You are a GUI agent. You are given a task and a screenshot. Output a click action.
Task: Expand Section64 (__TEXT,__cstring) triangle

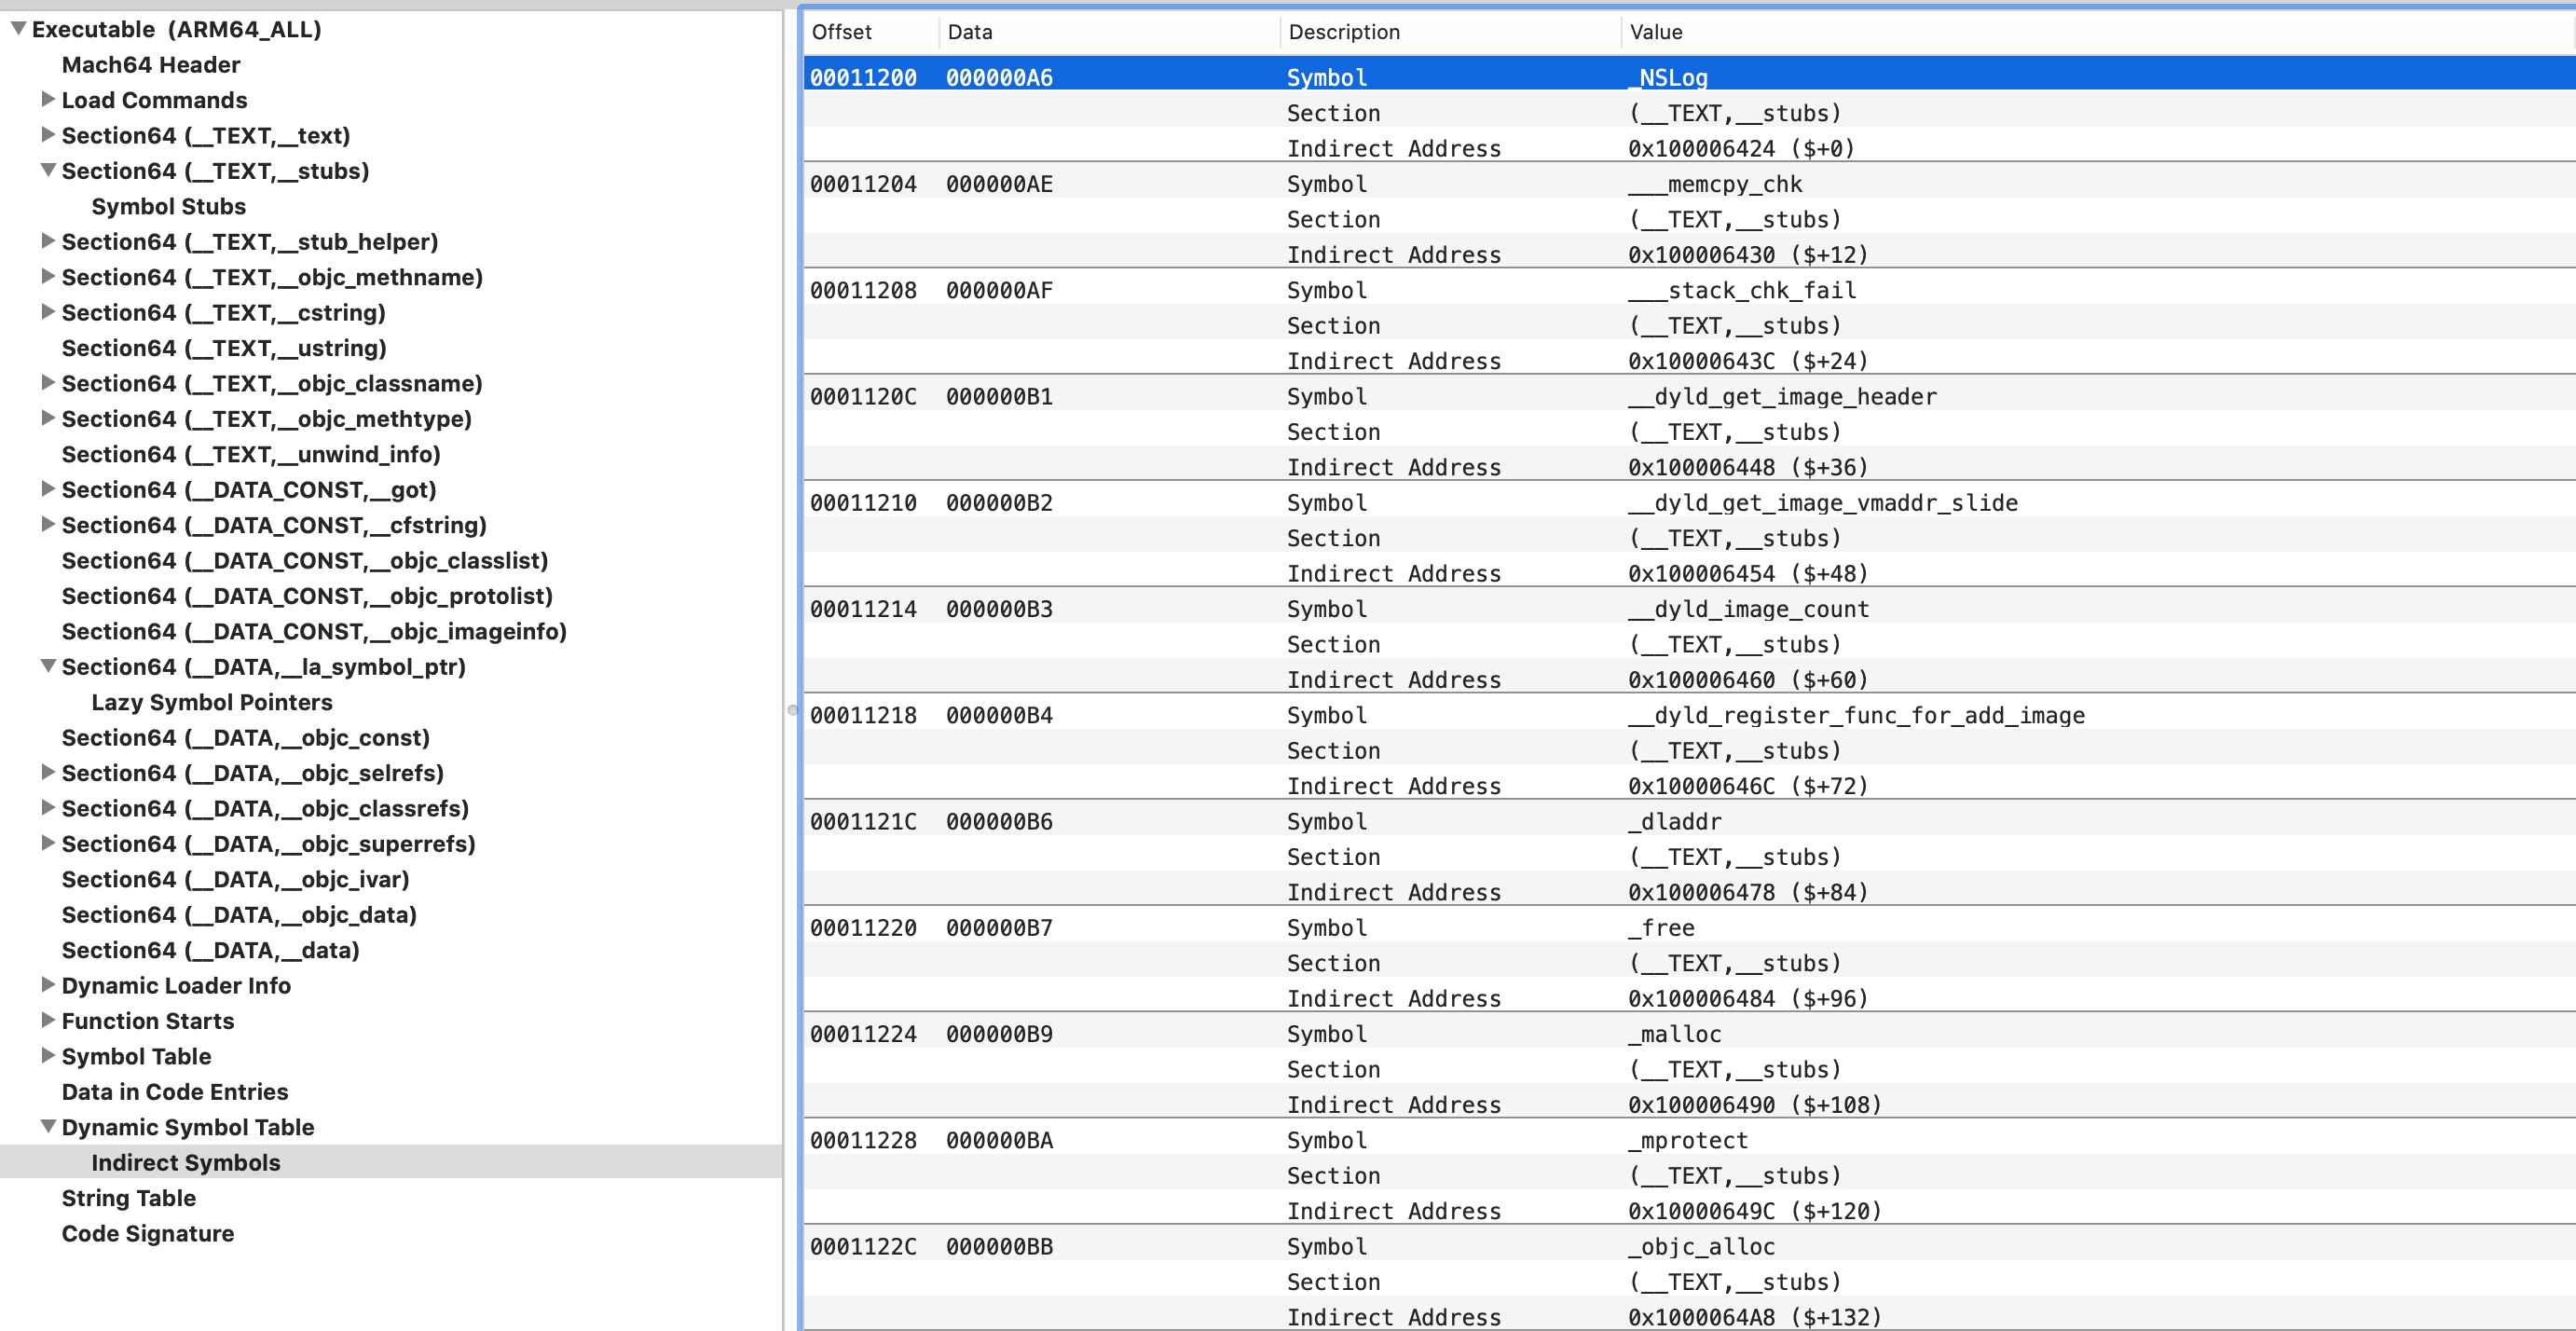(47, 312)
